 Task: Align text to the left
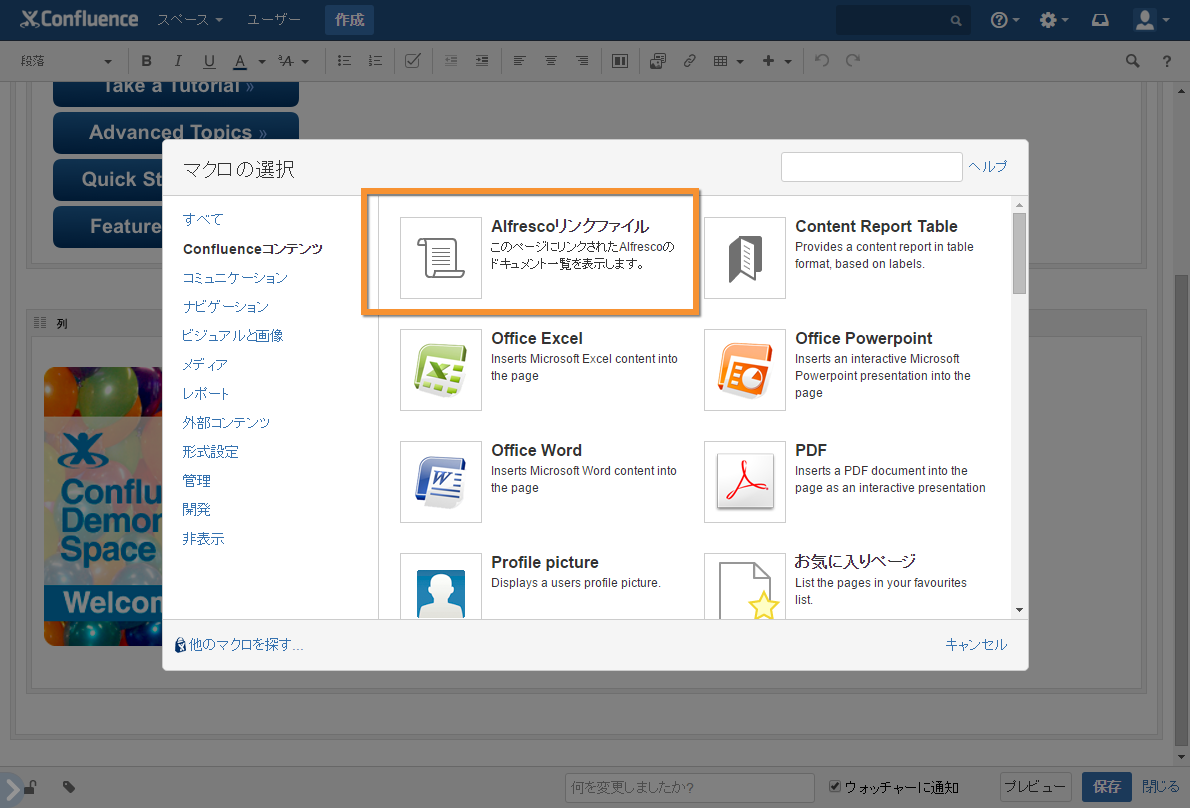pyautogui.click(x=520, y=61)
